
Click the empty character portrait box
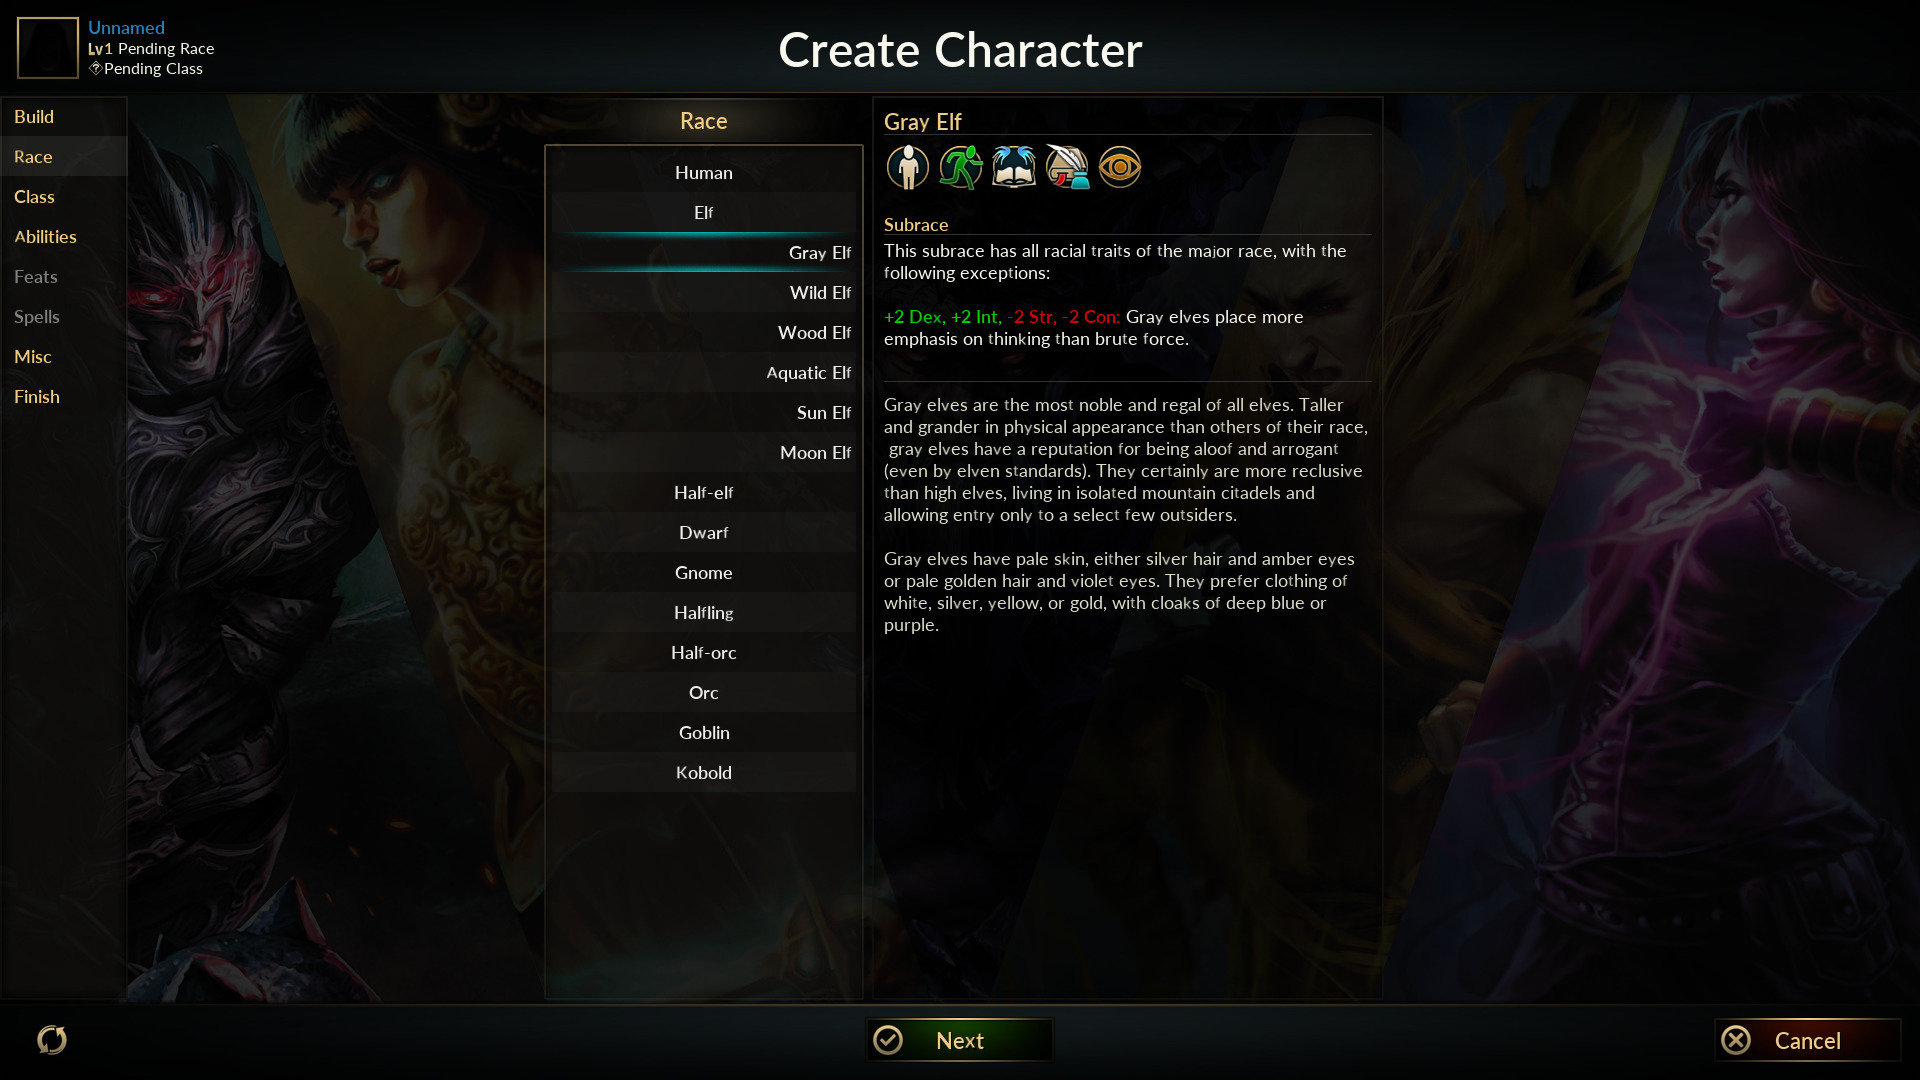click(x=48, y=48)
